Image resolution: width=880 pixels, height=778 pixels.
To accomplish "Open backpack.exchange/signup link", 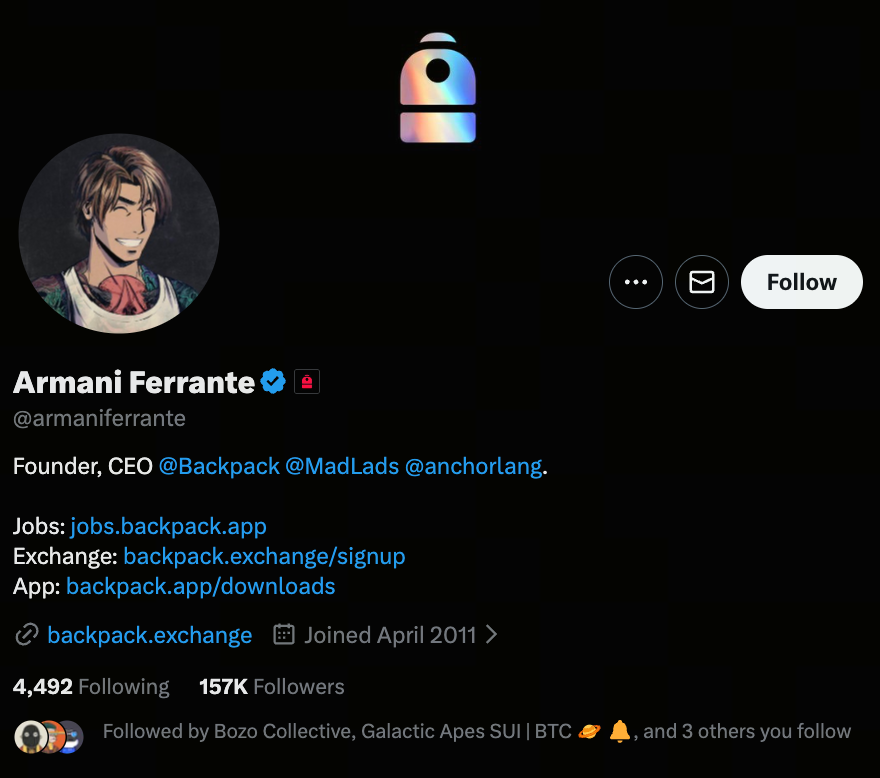I will (x=264, y=556).
